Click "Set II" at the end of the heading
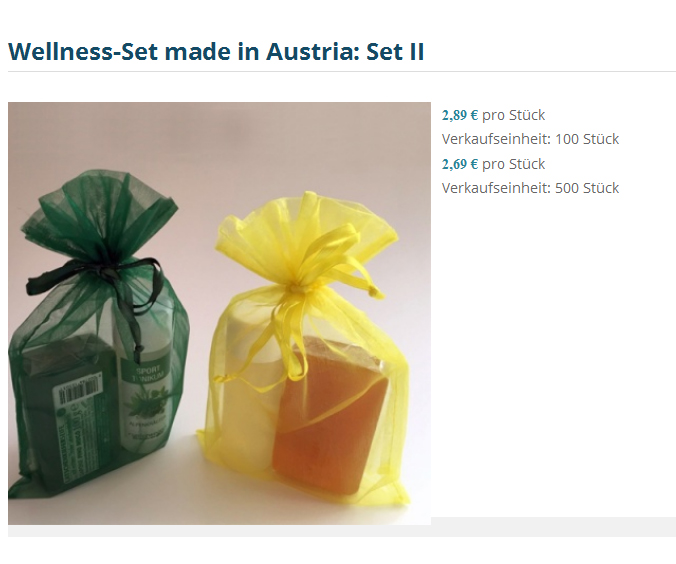 pos(395,51)
